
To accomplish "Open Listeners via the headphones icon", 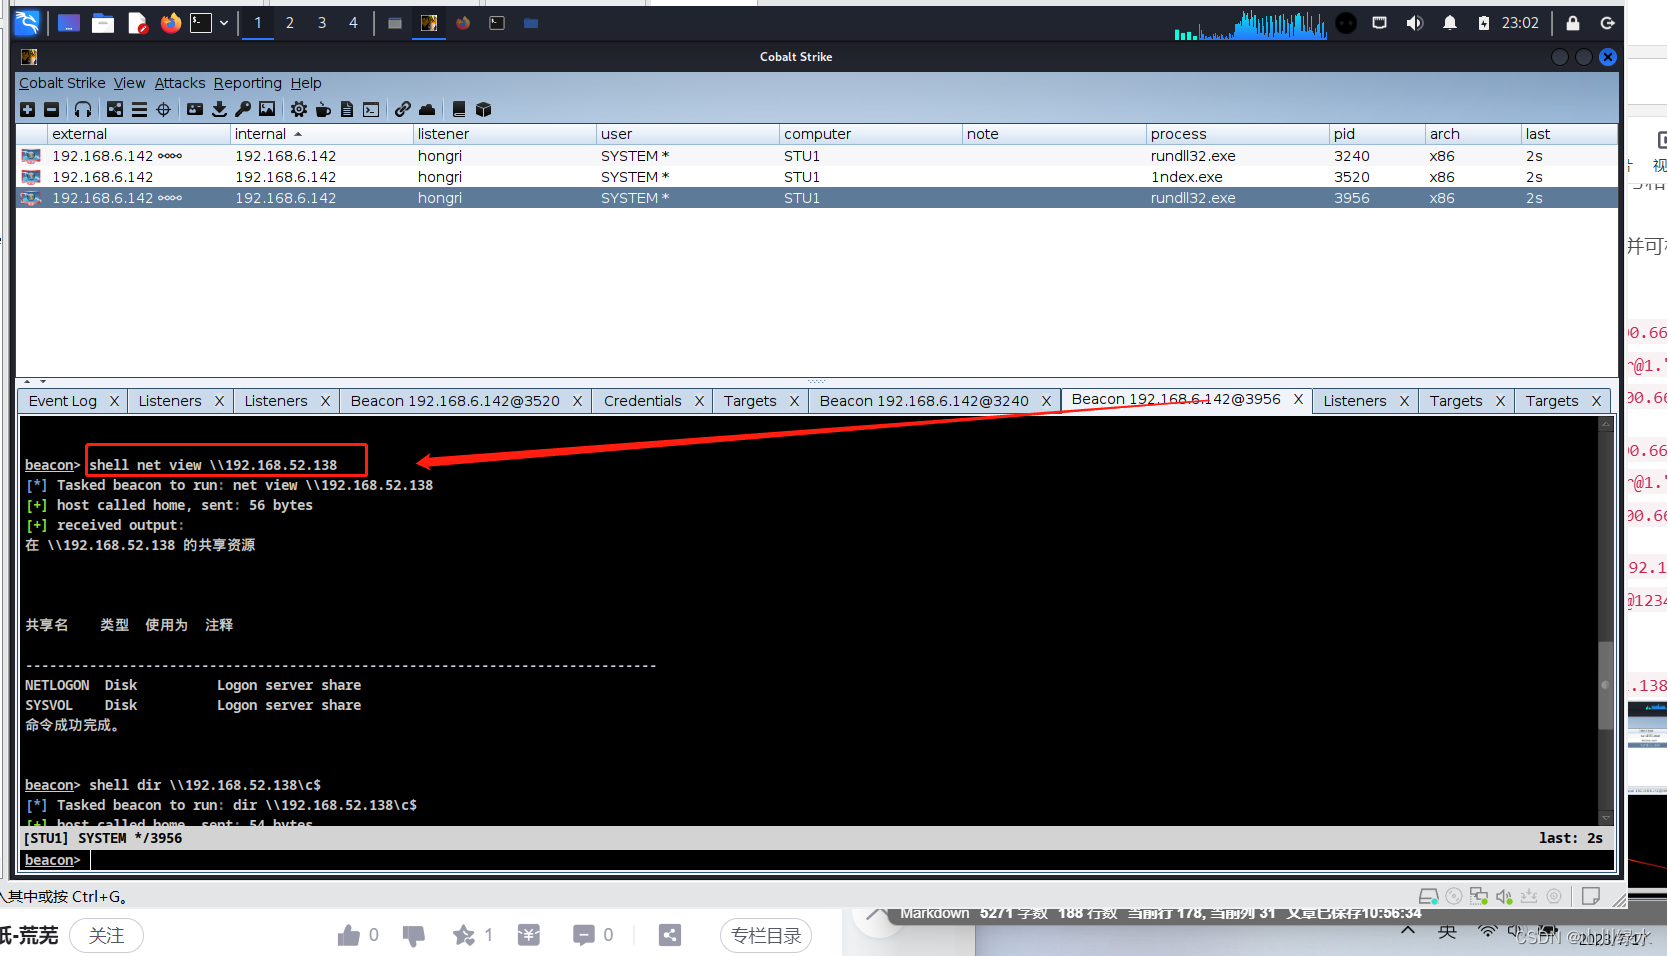I will pos(83,109).
